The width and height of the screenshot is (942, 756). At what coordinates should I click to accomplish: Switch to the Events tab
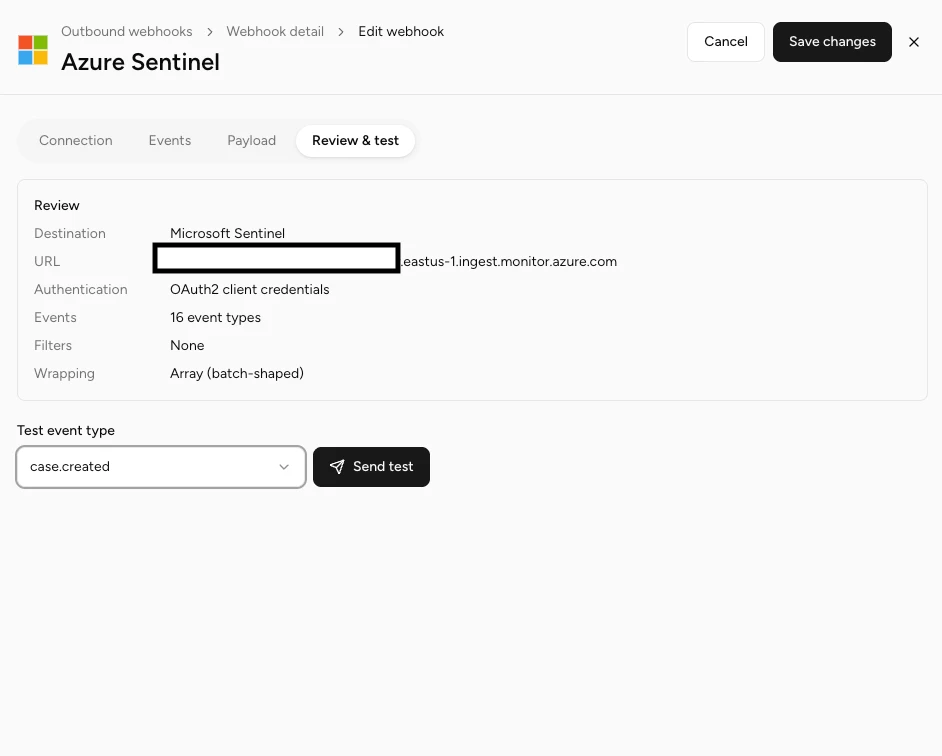[170, 141]
